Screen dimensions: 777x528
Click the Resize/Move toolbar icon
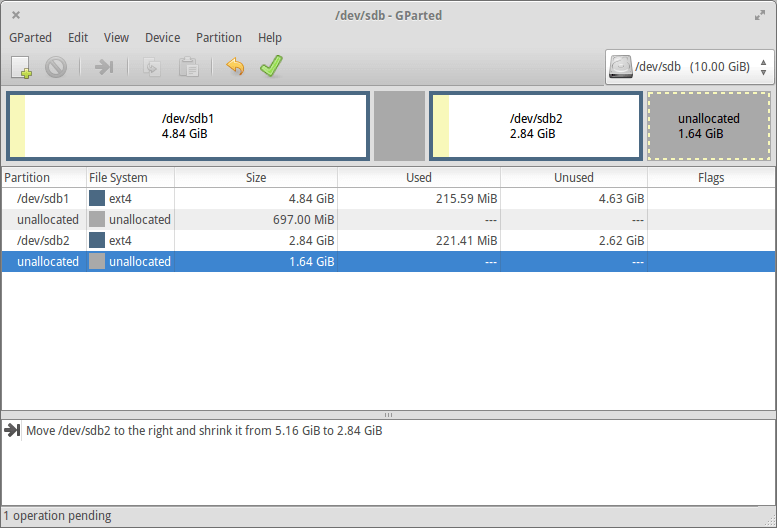coord(104,67)
